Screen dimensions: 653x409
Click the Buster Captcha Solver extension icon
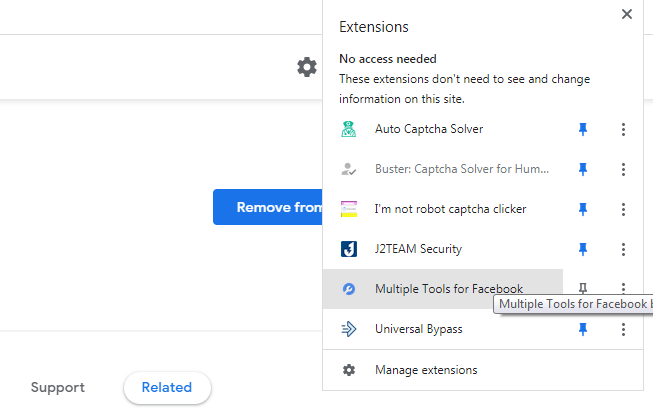349,169
